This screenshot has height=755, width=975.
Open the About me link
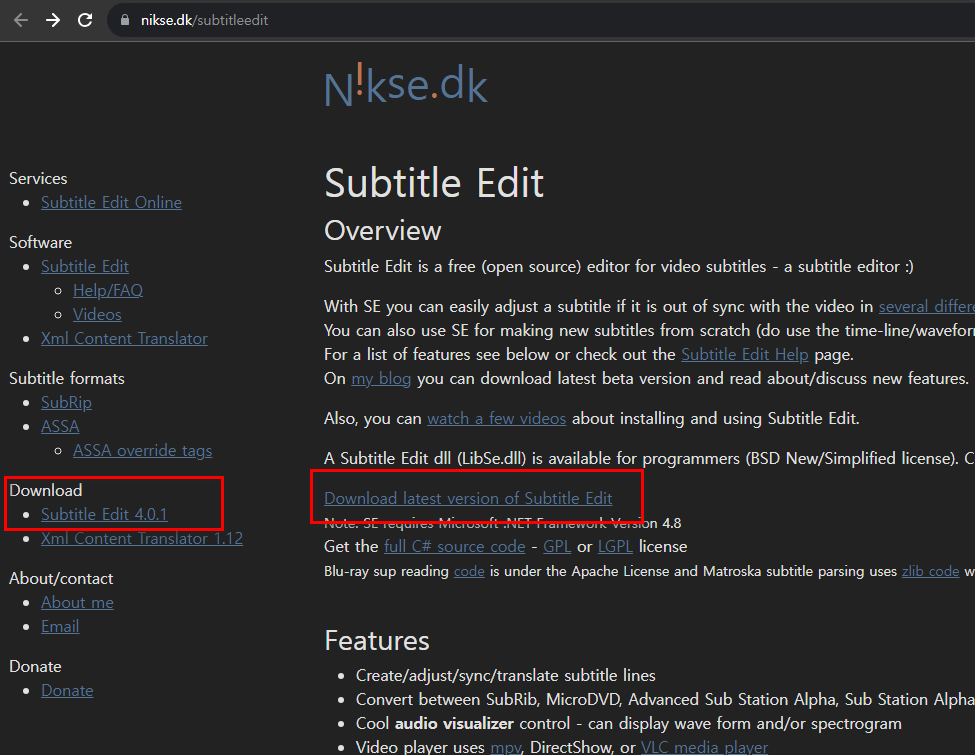tap(77, 603)
